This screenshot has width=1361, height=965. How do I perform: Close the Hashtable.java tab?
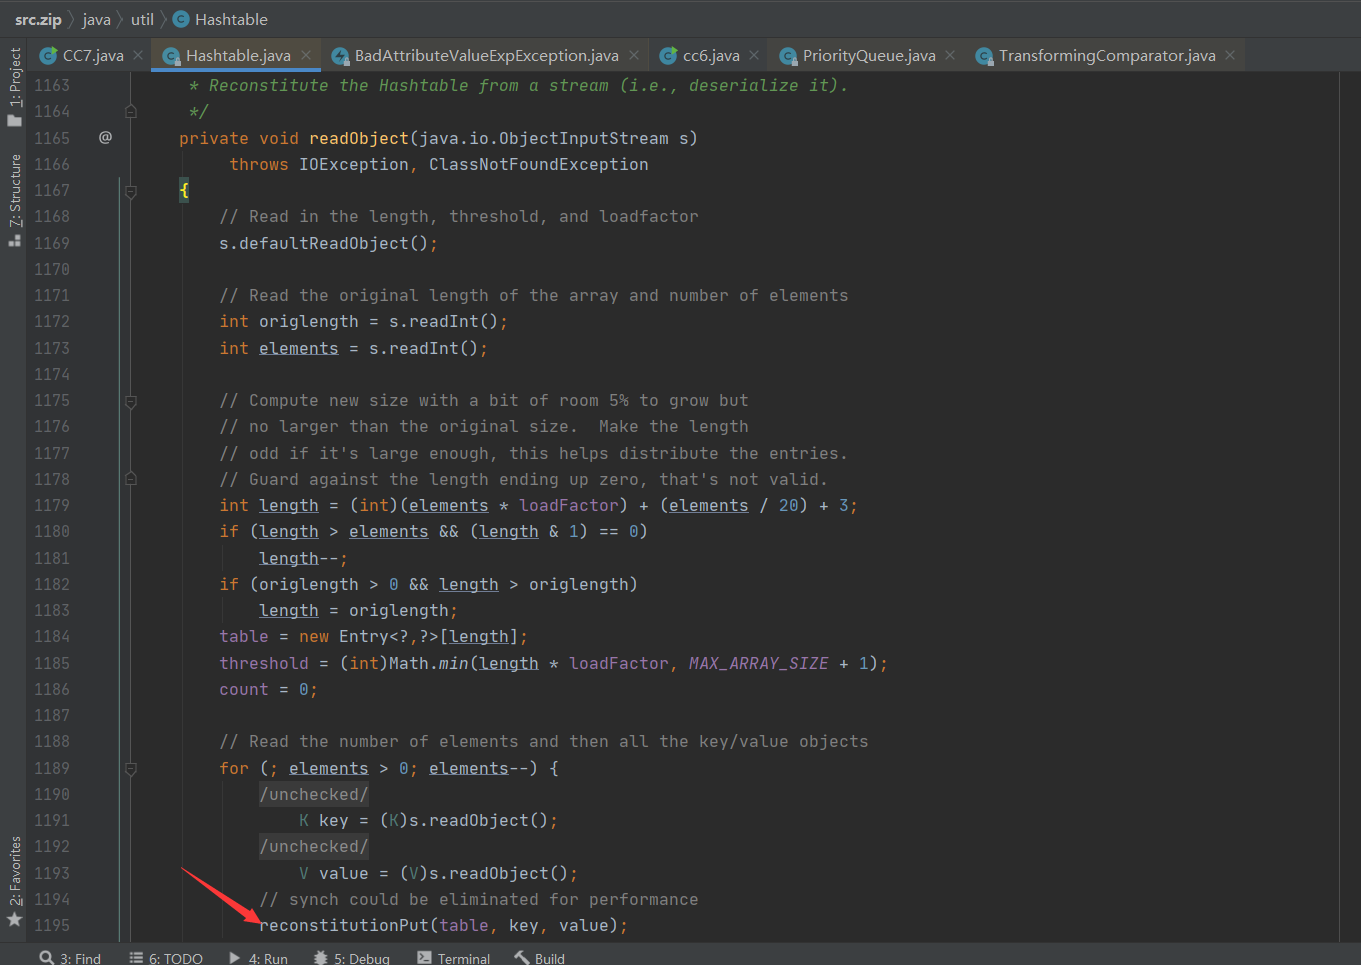click(x=306, y=56)
